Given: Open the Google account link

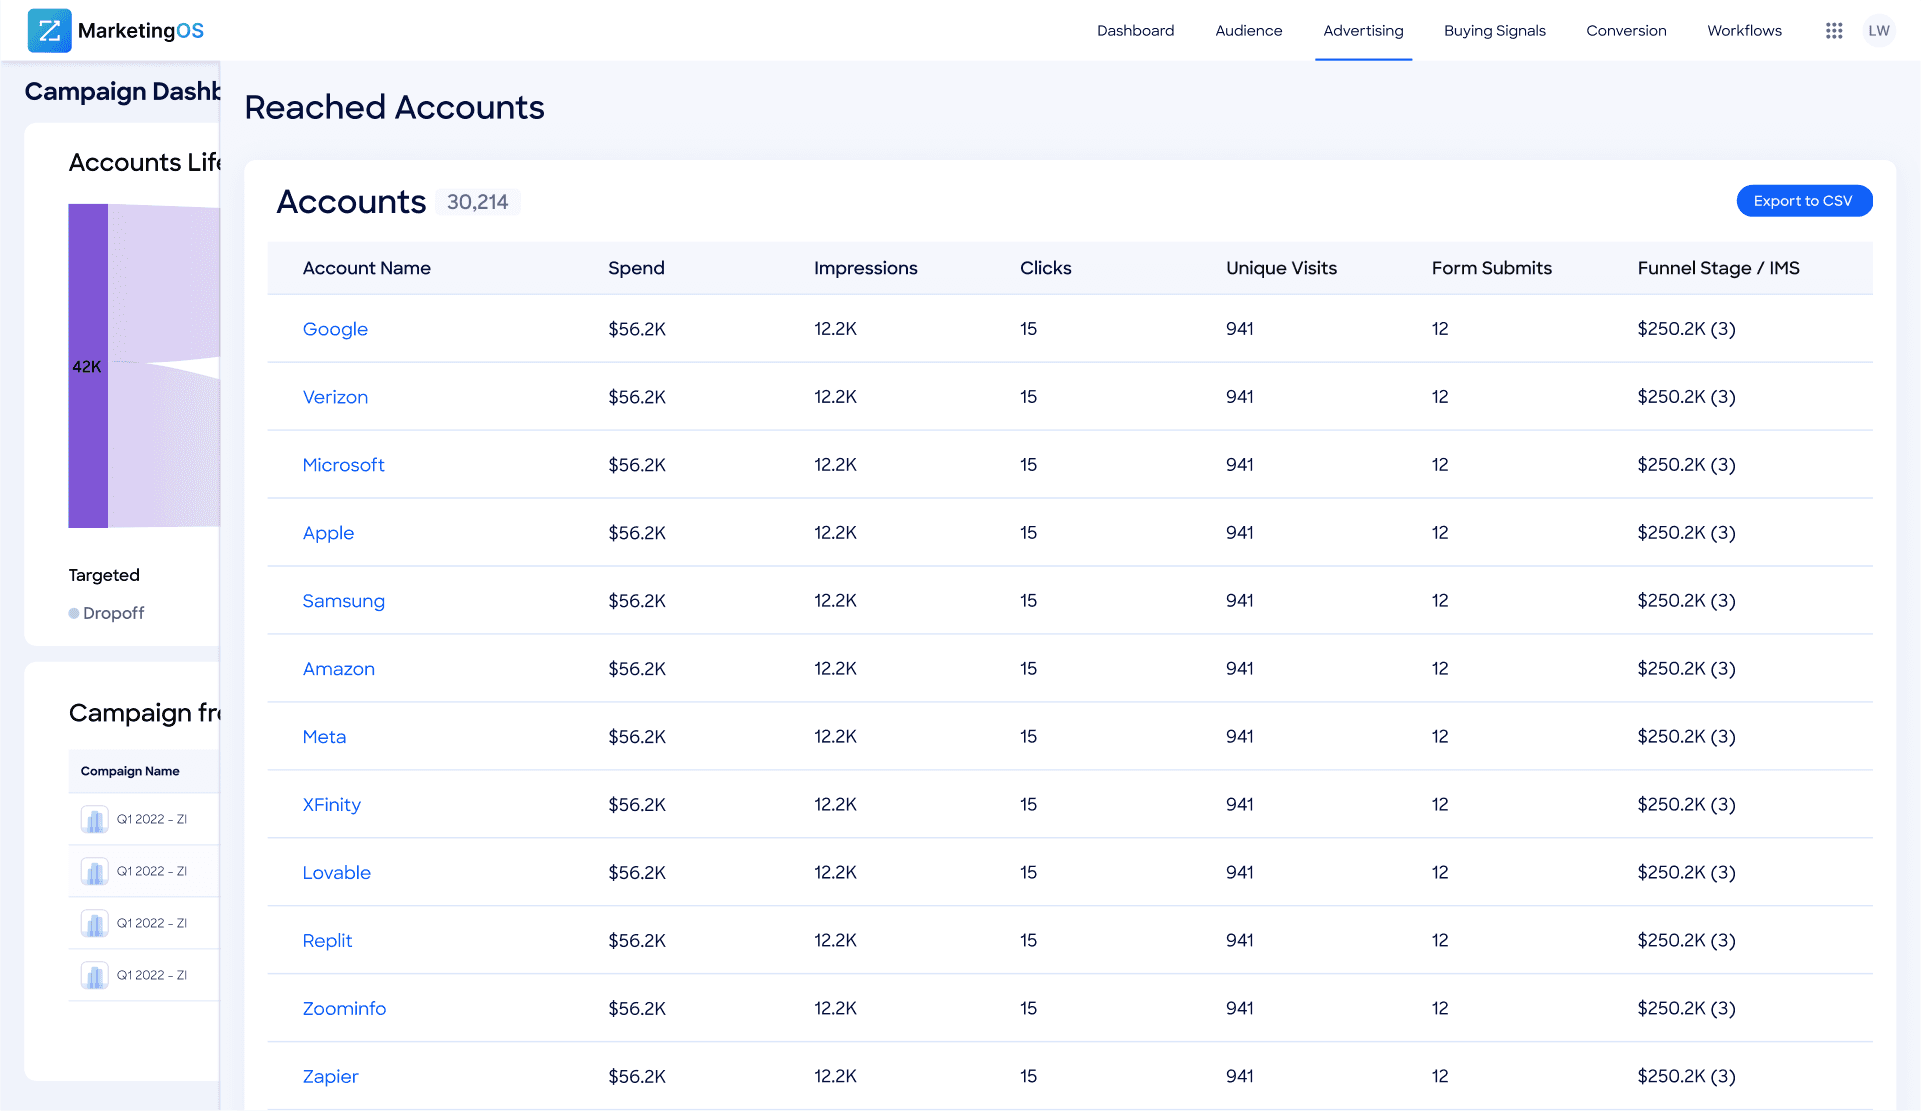Looking at the screenshot, I should (335, 329).
